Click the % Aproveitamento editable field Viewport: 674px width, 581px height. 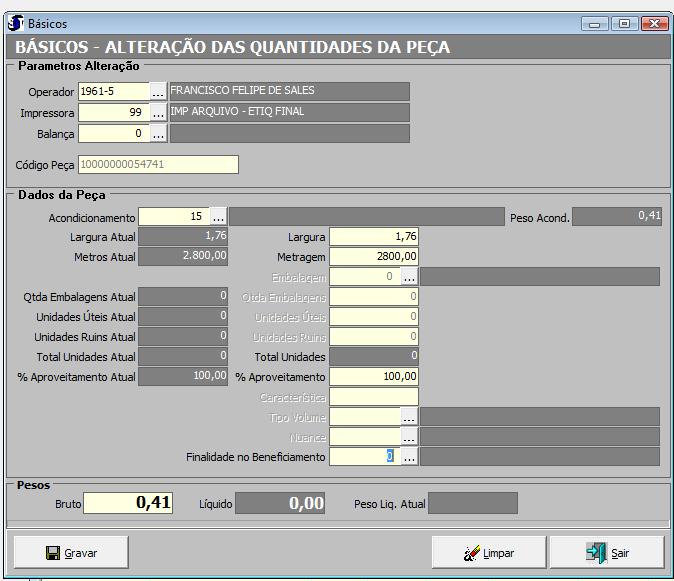(373, 377)
